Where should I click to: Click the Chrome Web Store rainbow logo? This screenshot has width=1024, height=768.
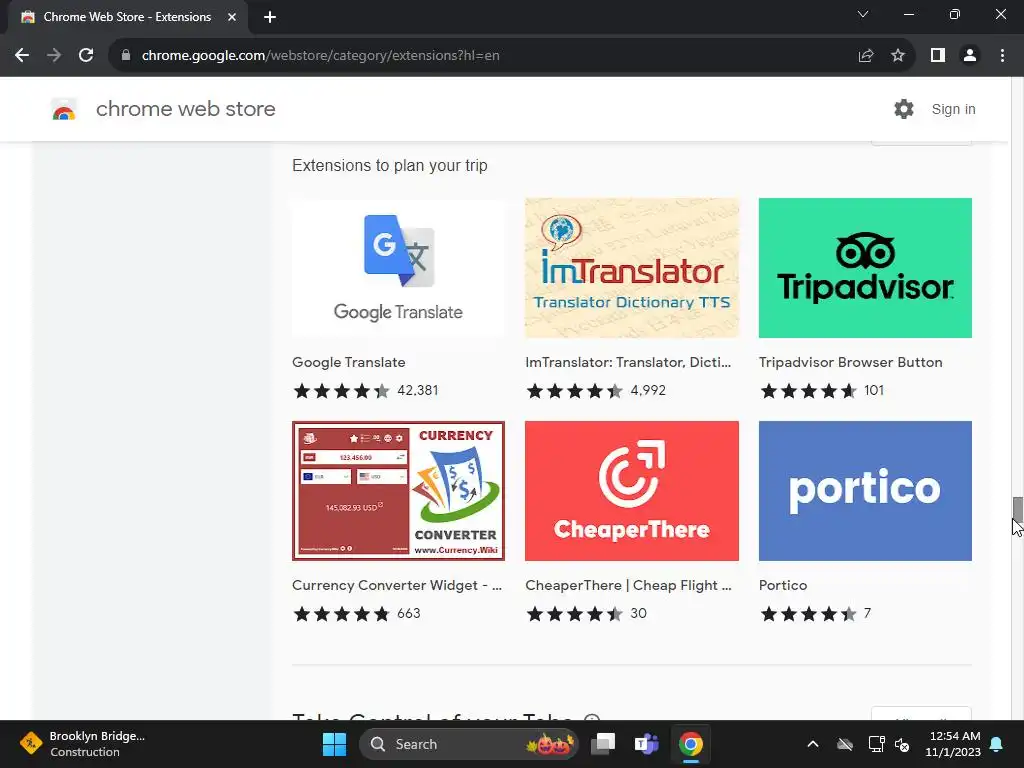coord(64,109)
